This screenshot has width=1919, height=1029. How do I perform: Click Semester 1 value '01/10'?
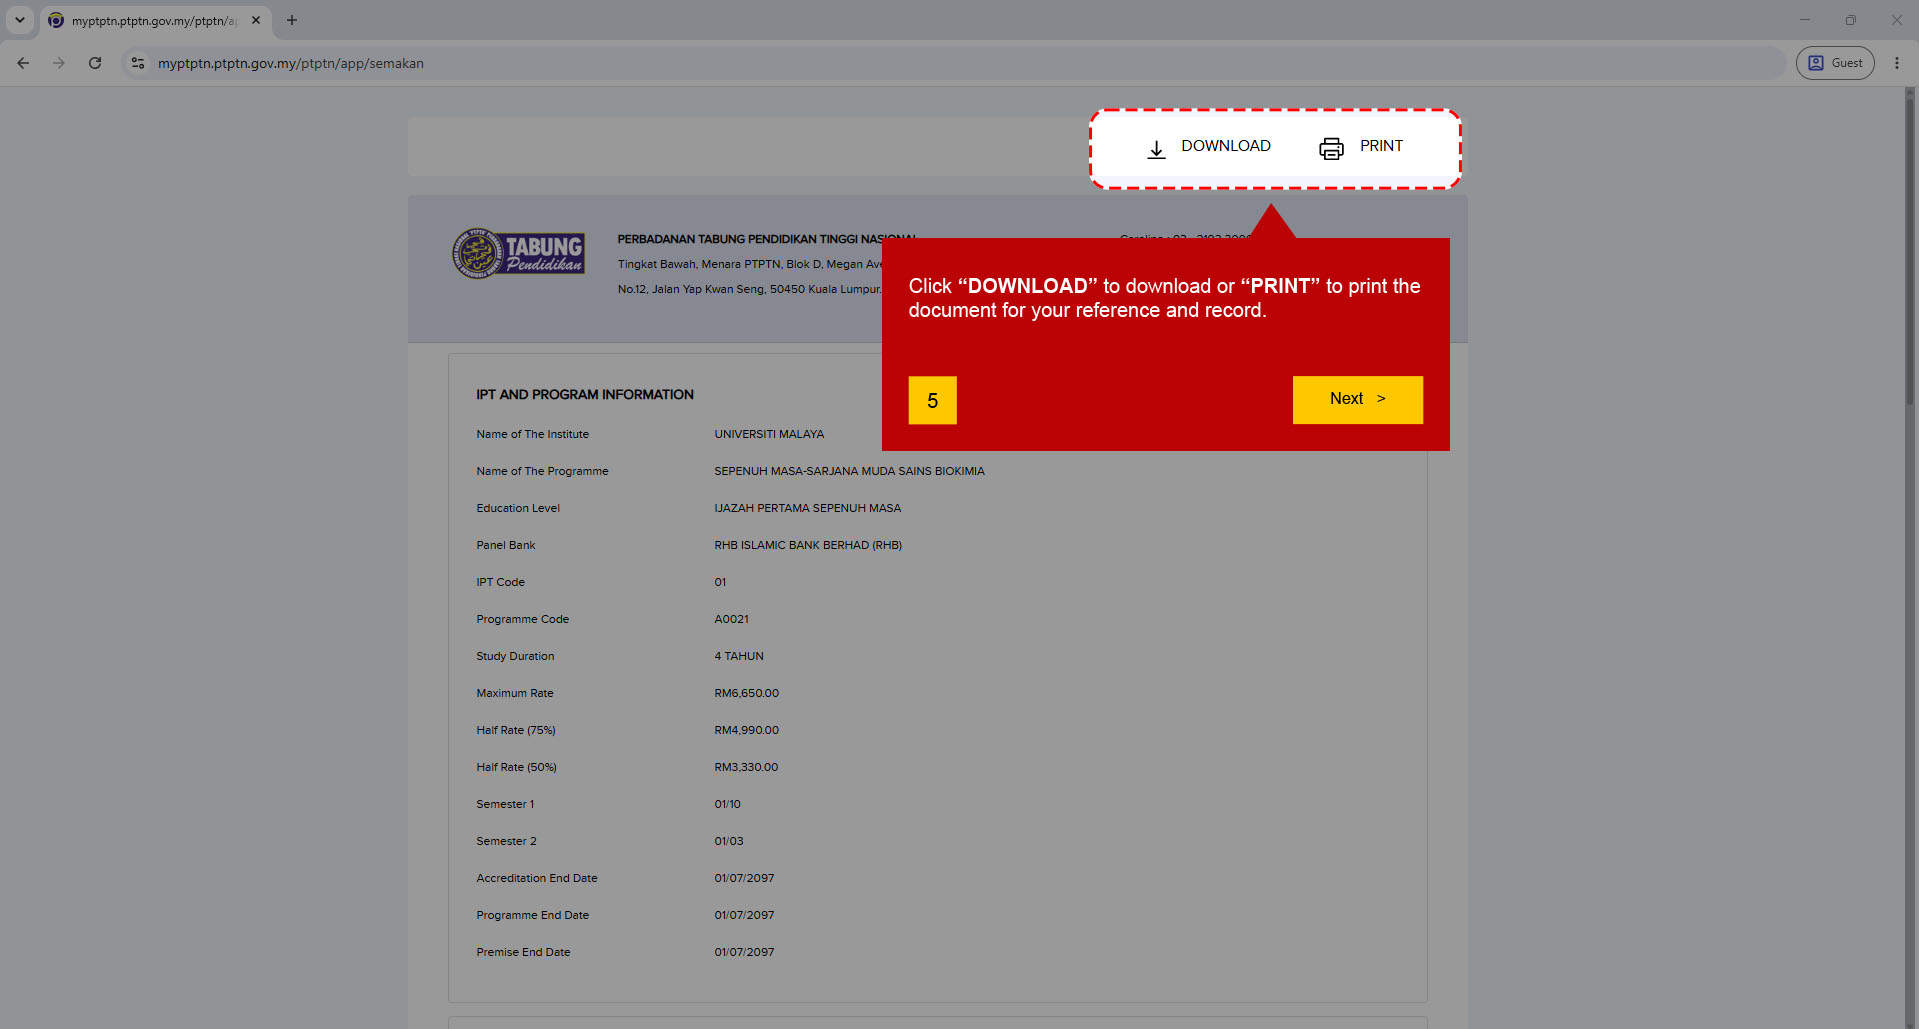(727, 804)
